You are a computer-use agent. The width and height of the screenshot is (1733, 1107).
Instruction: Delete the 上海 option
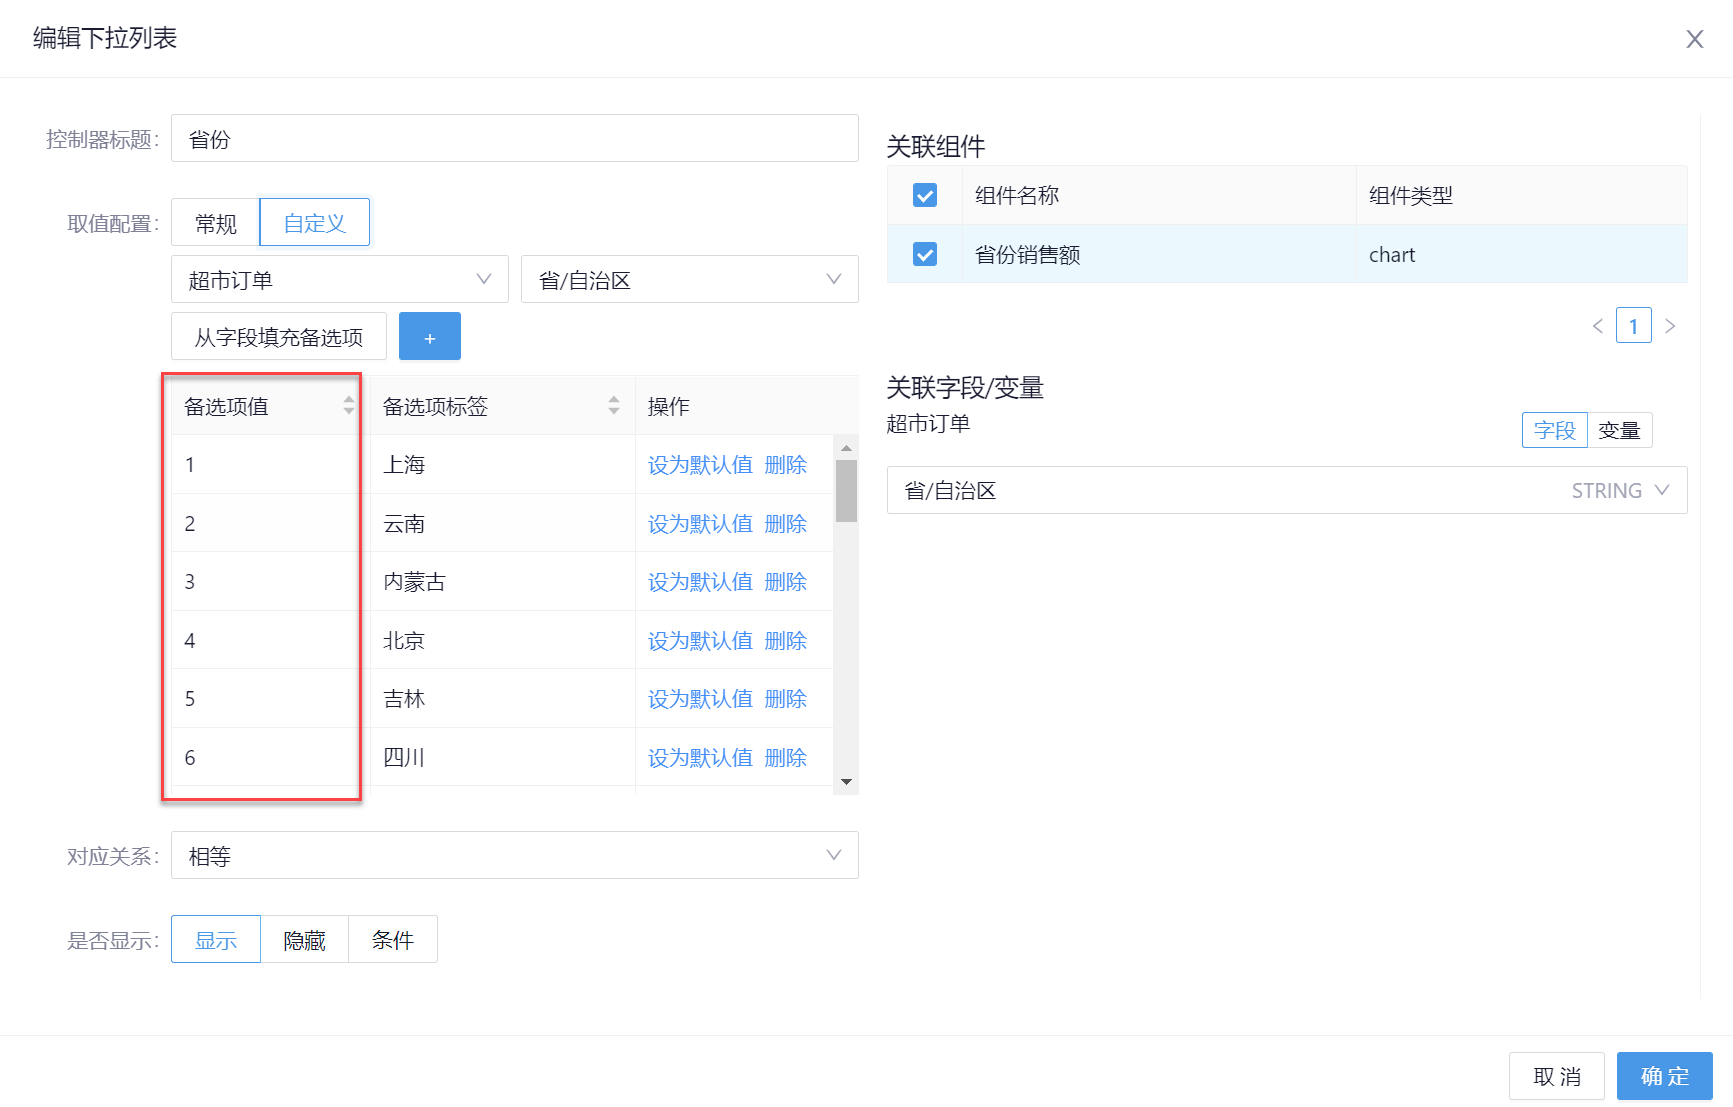tap(786, 464)
